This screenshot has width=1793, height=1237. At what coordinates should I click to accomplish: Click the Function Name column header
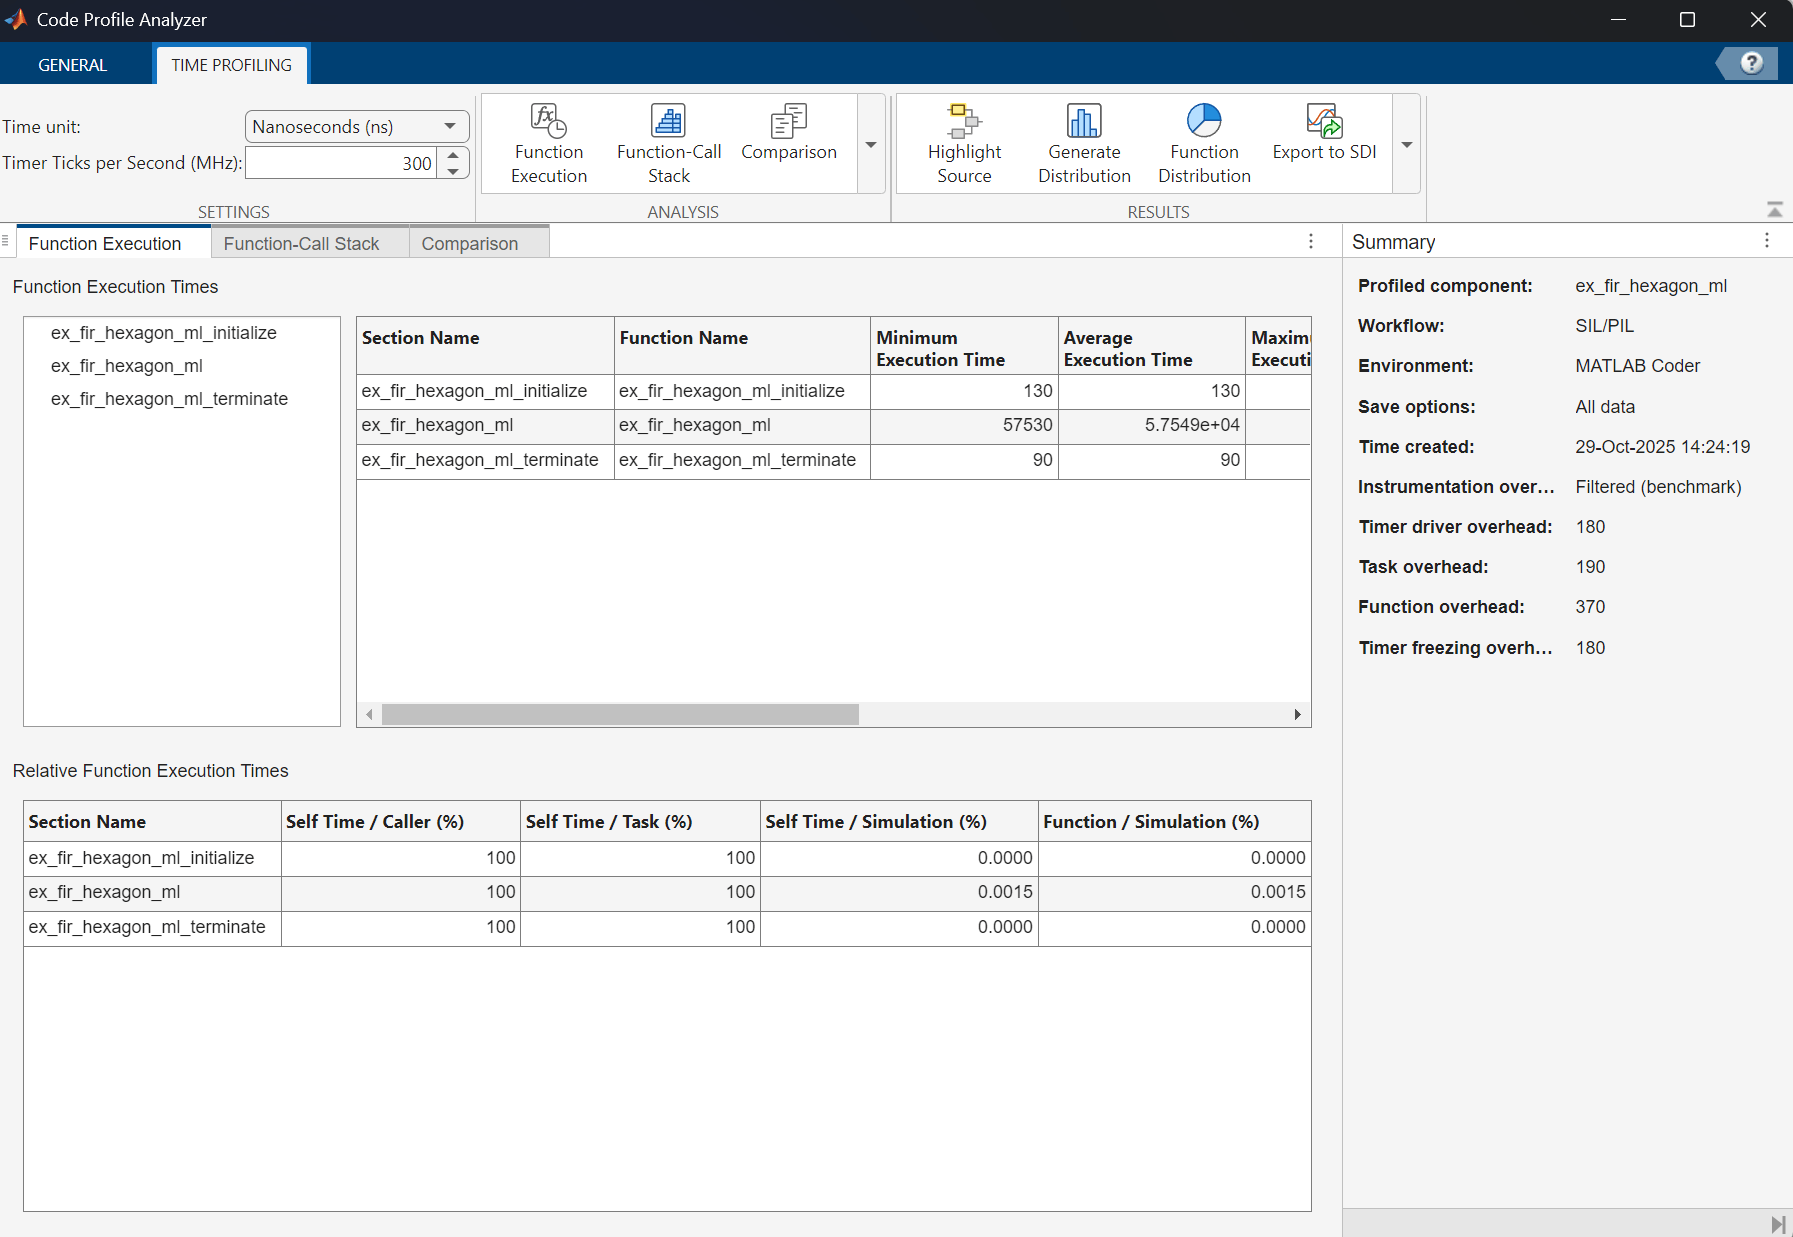742,348
